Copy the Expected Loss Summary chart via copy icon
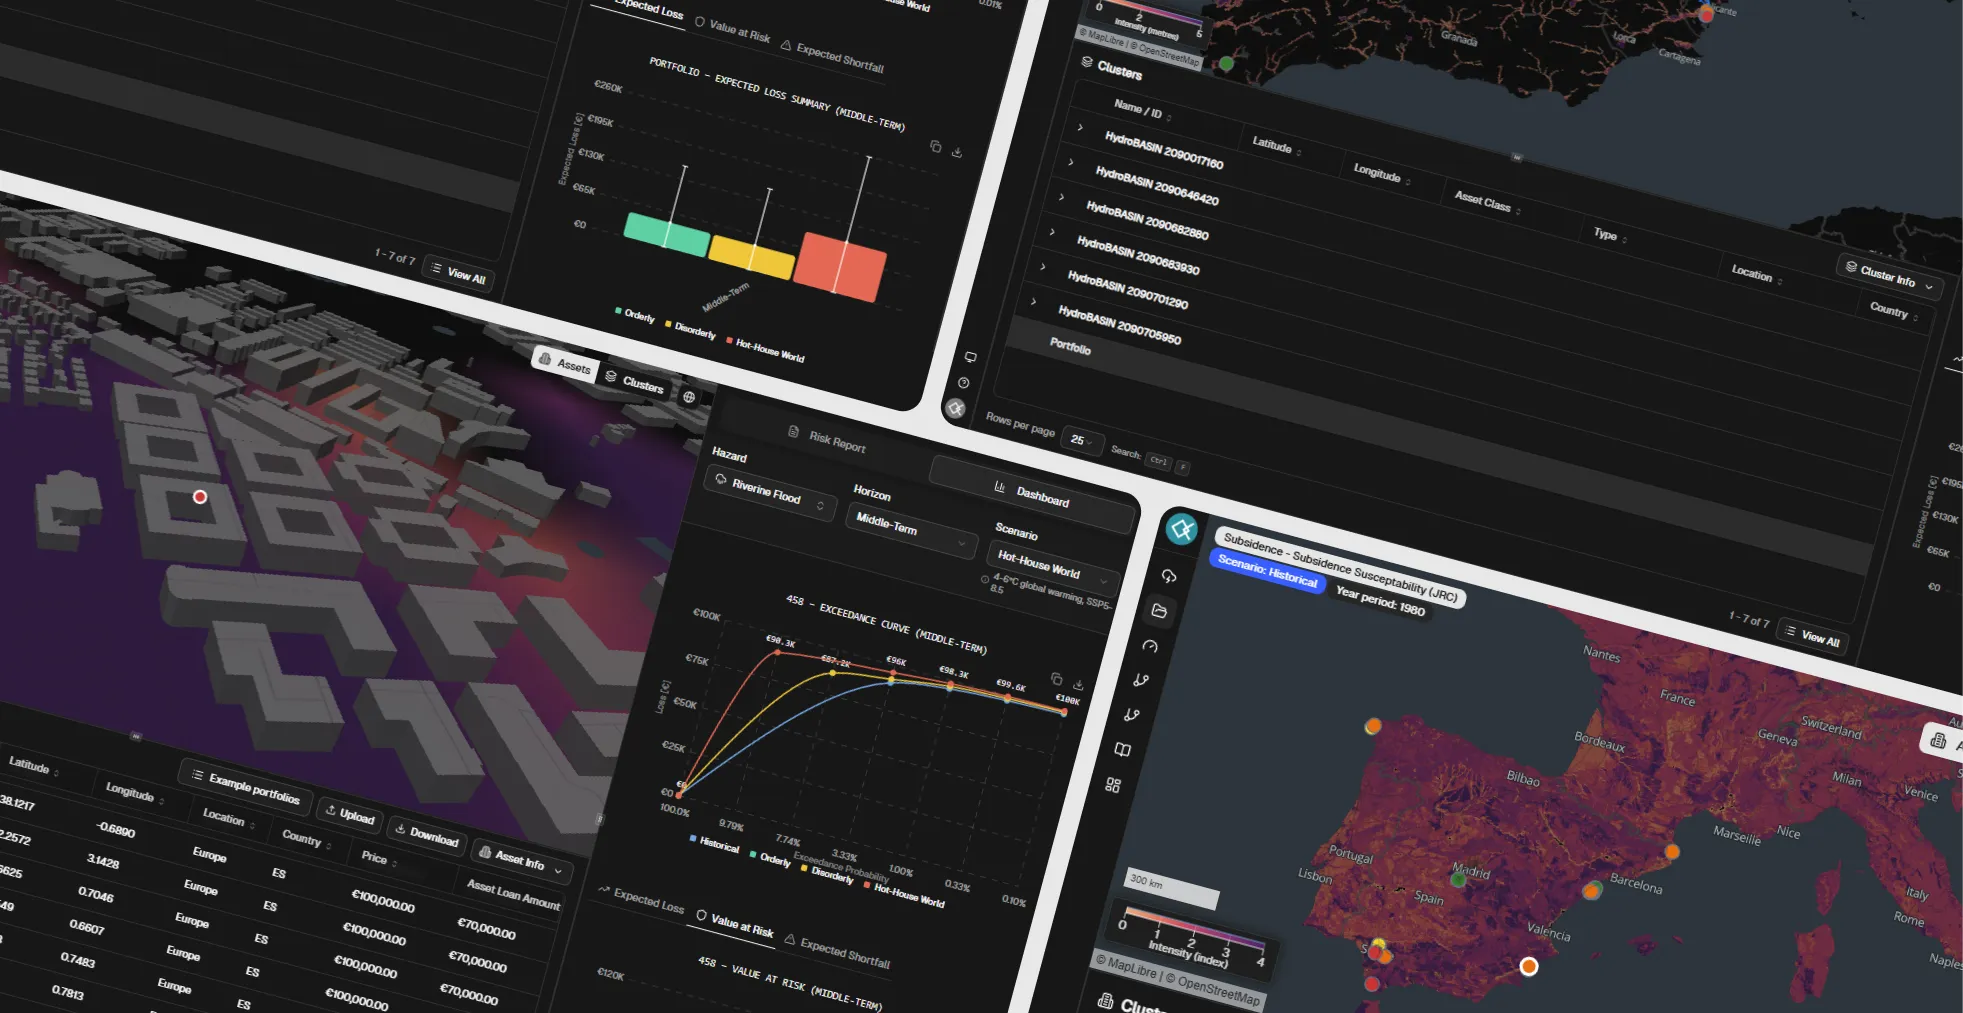The image size is (1963, 1013). [x=937, y=147]
